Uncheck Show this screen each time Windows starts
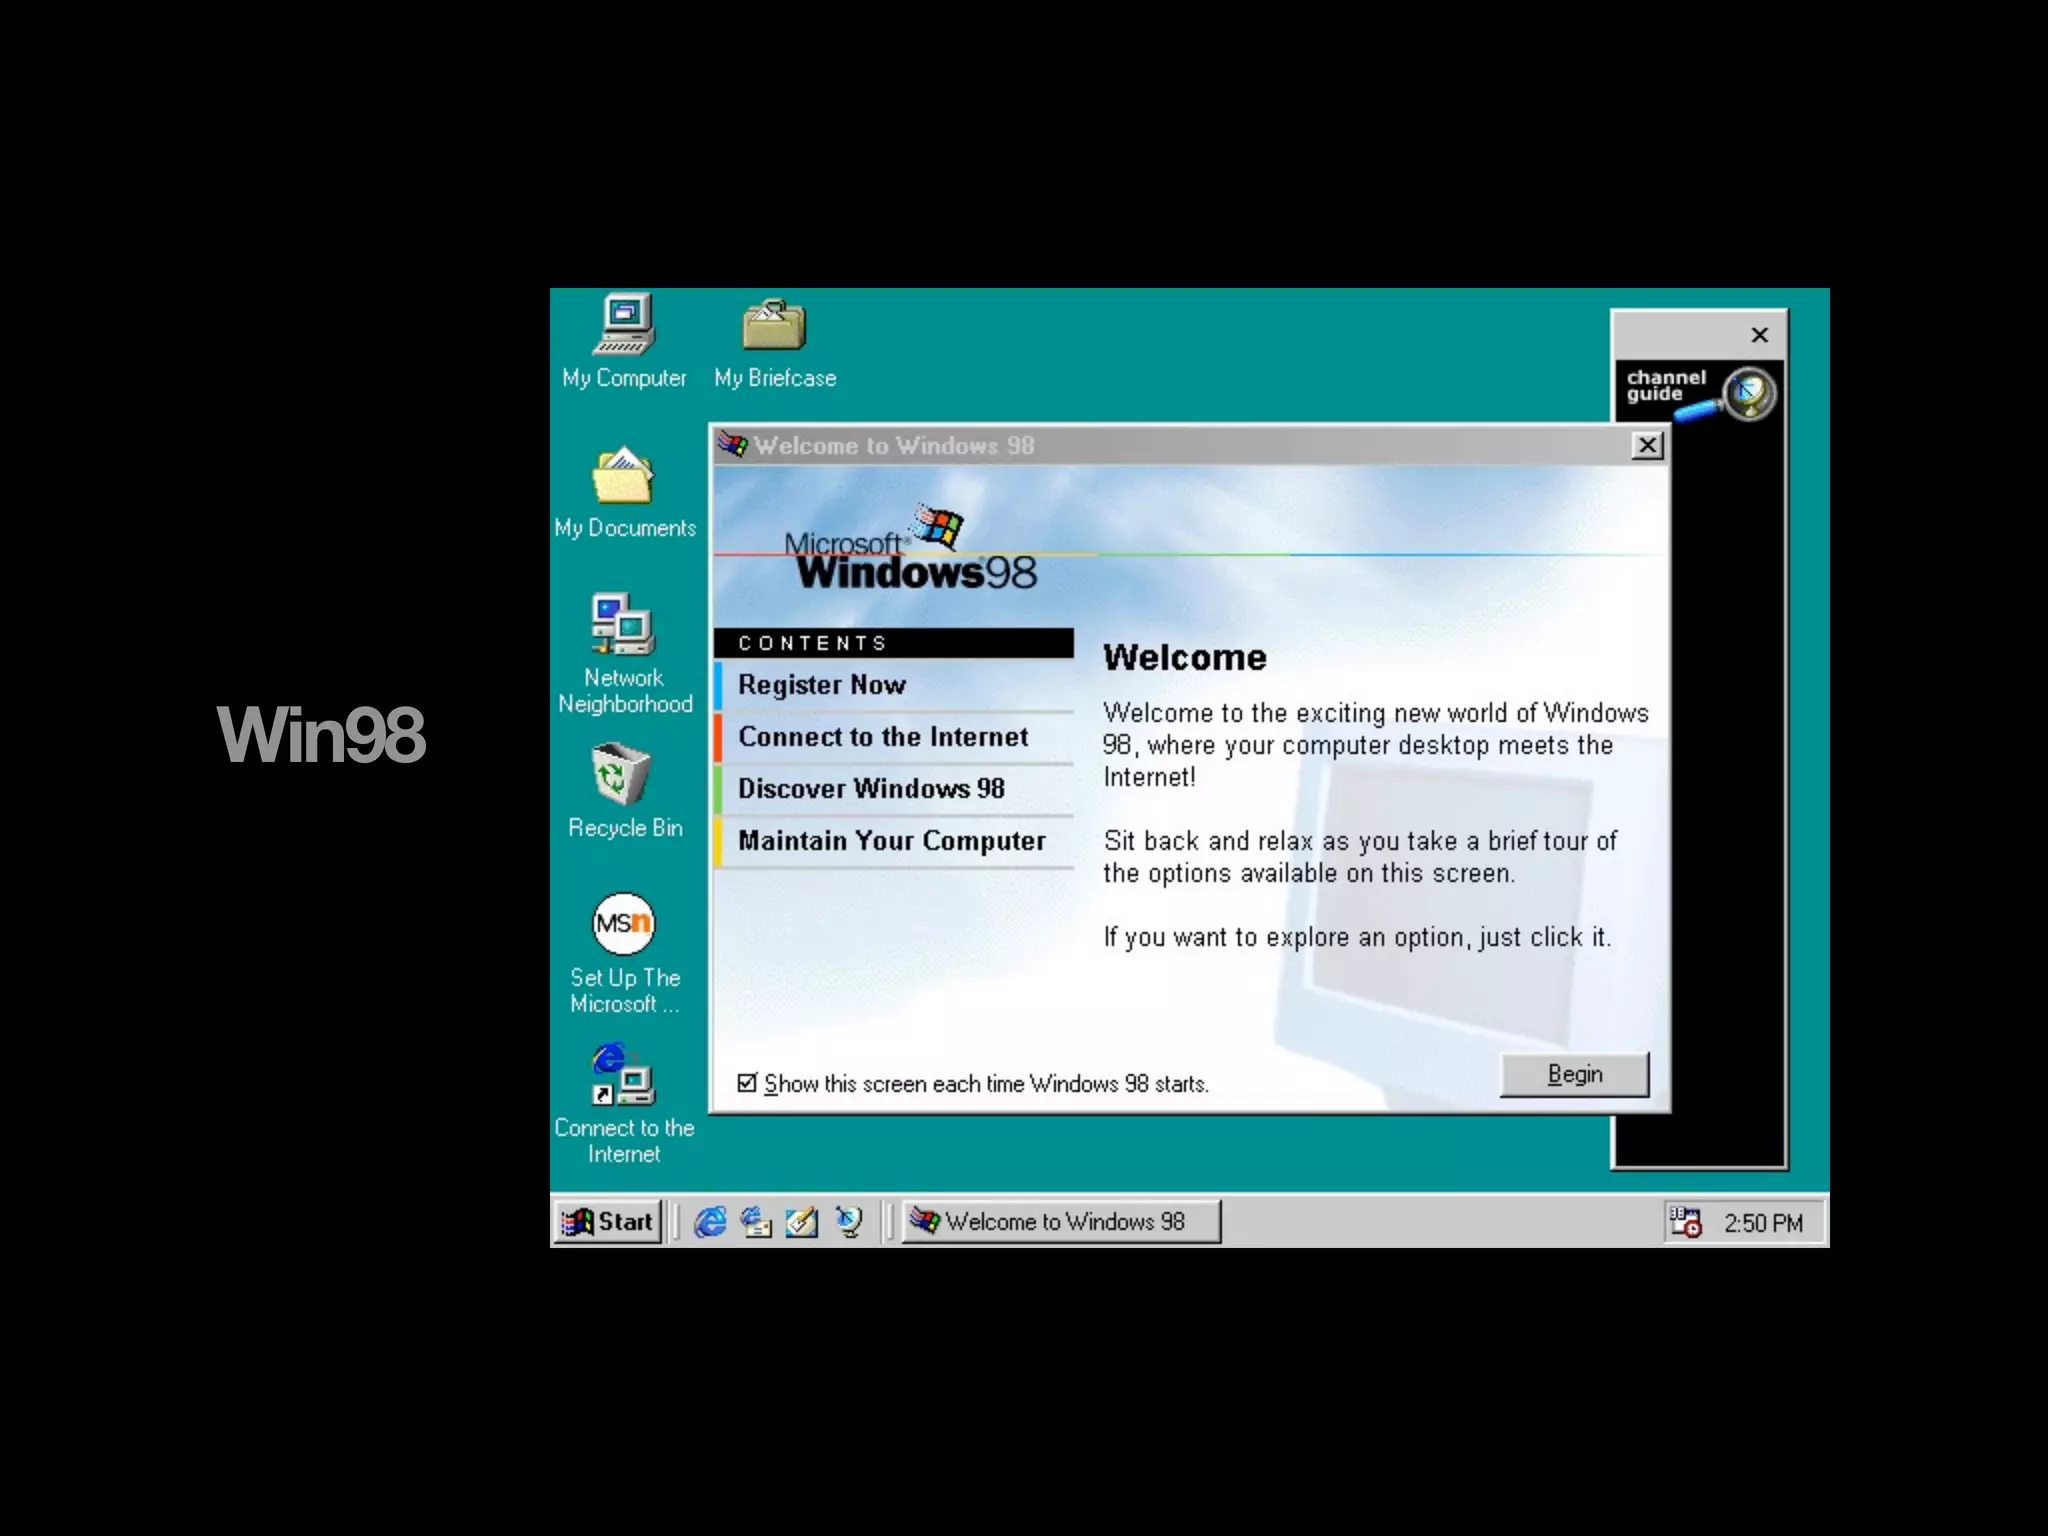 [x=747, y=1083]
